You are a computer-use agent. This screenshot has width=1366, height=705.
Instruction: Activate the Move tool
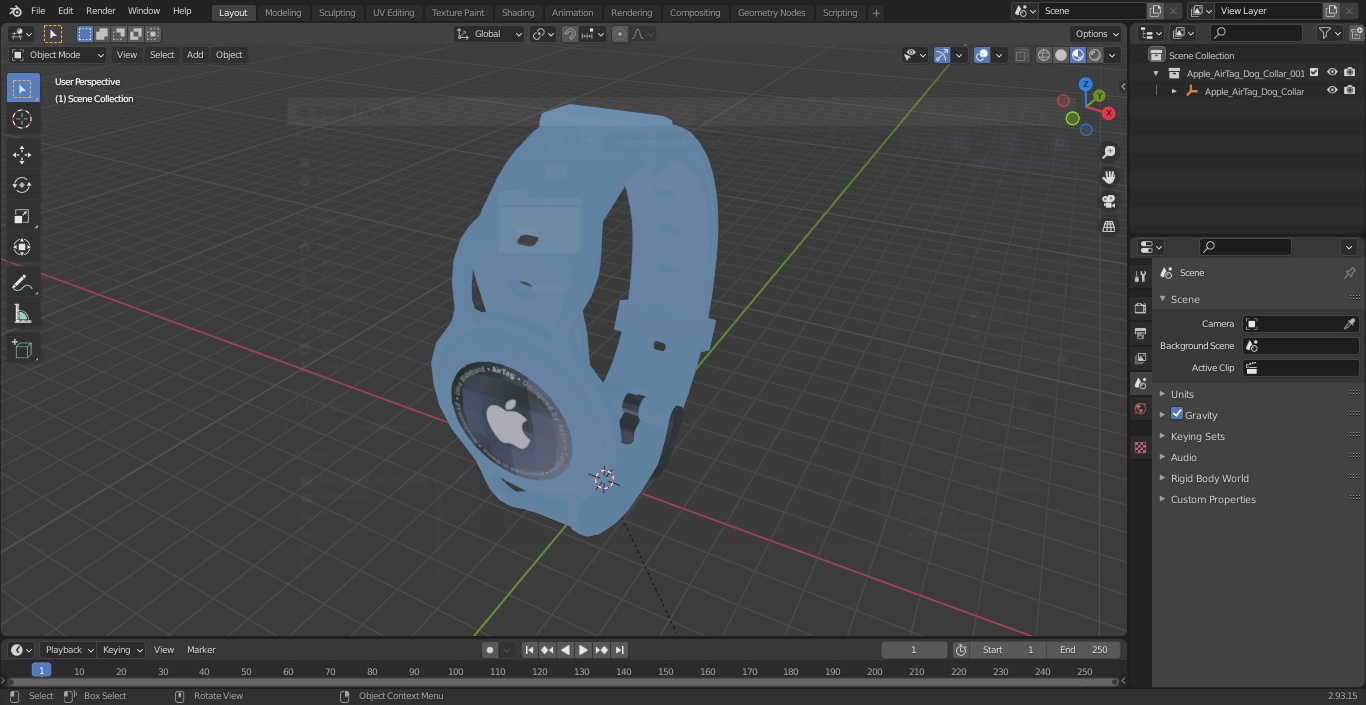pyautogui.click(x=22, y=154)
